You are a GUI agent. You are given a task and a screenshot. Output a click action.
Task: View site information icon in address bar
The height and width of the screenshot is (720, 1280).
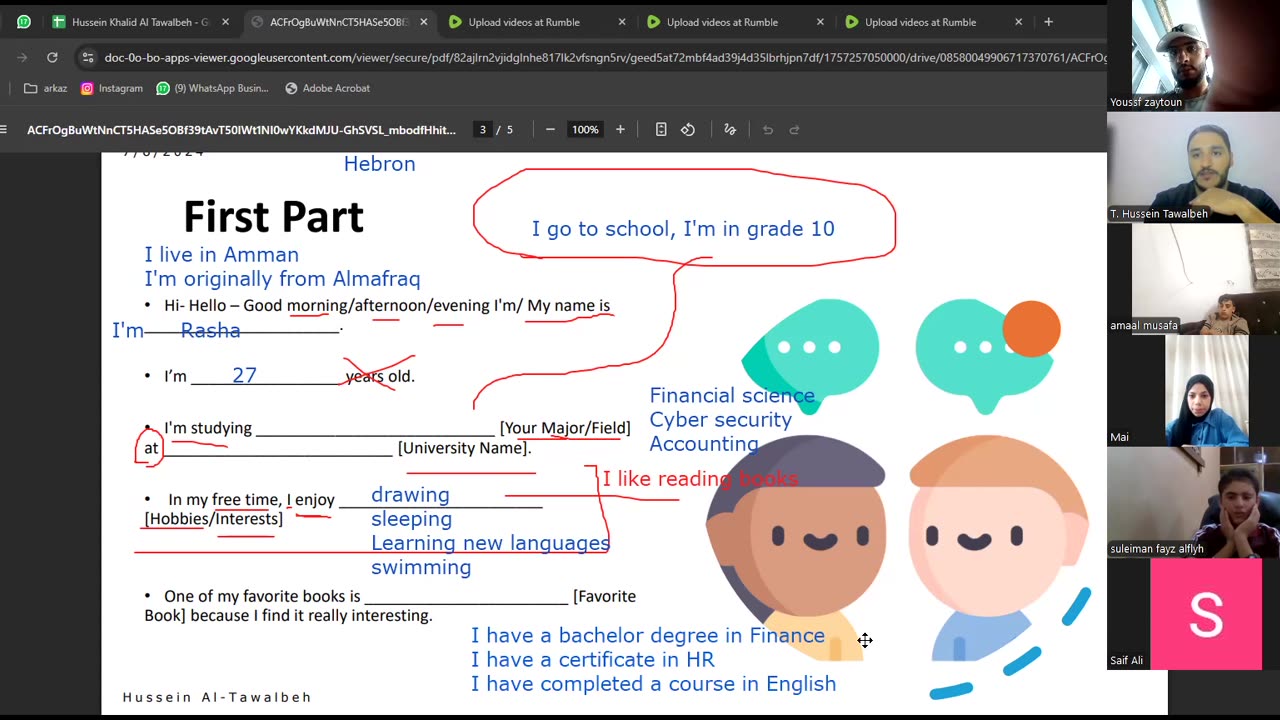[x=88, y=58]
